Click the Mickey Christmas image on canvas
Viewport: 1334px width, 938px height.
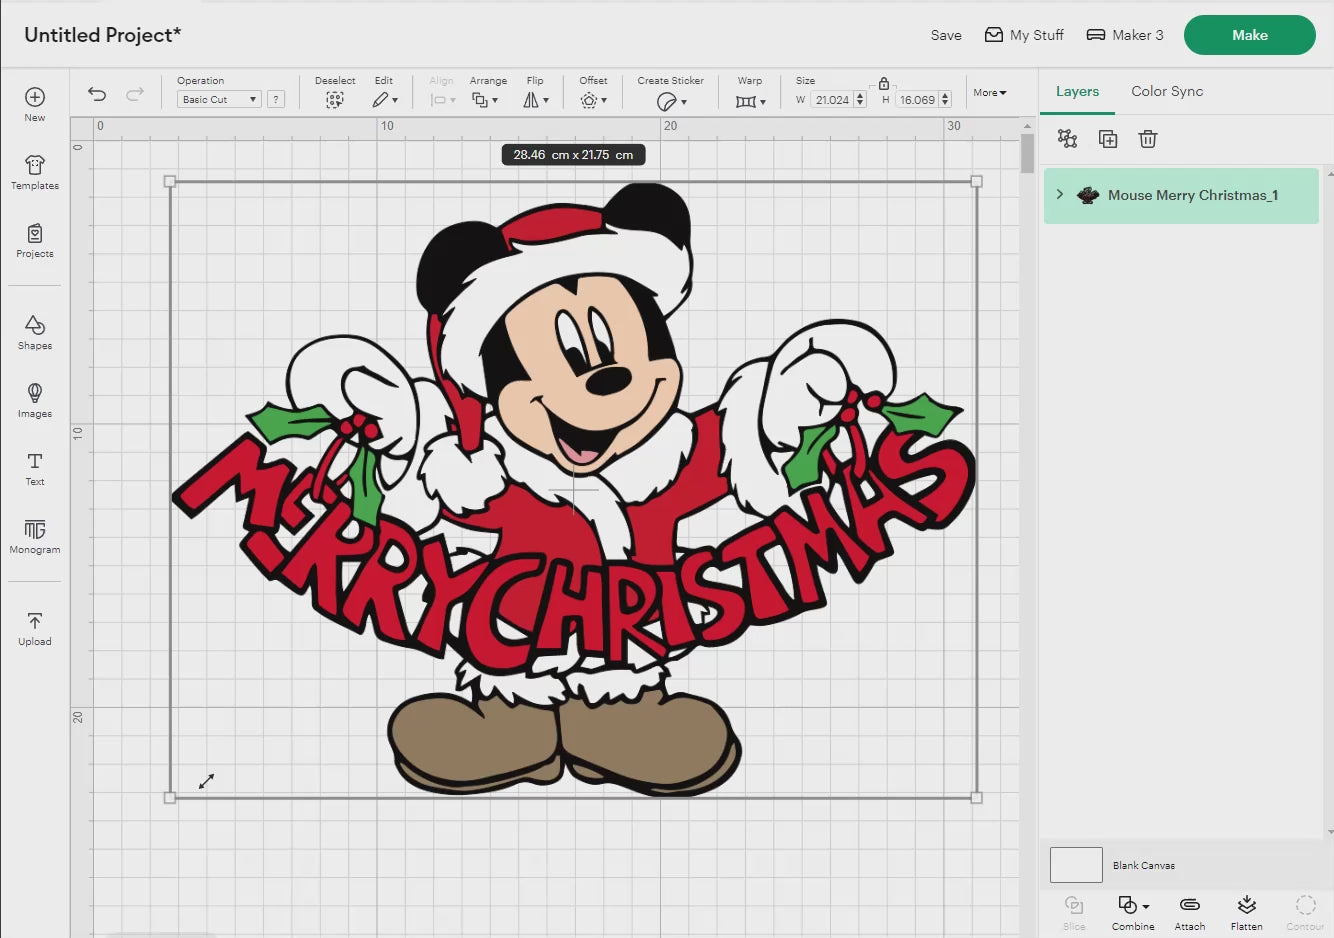click(x=573, y=490)
